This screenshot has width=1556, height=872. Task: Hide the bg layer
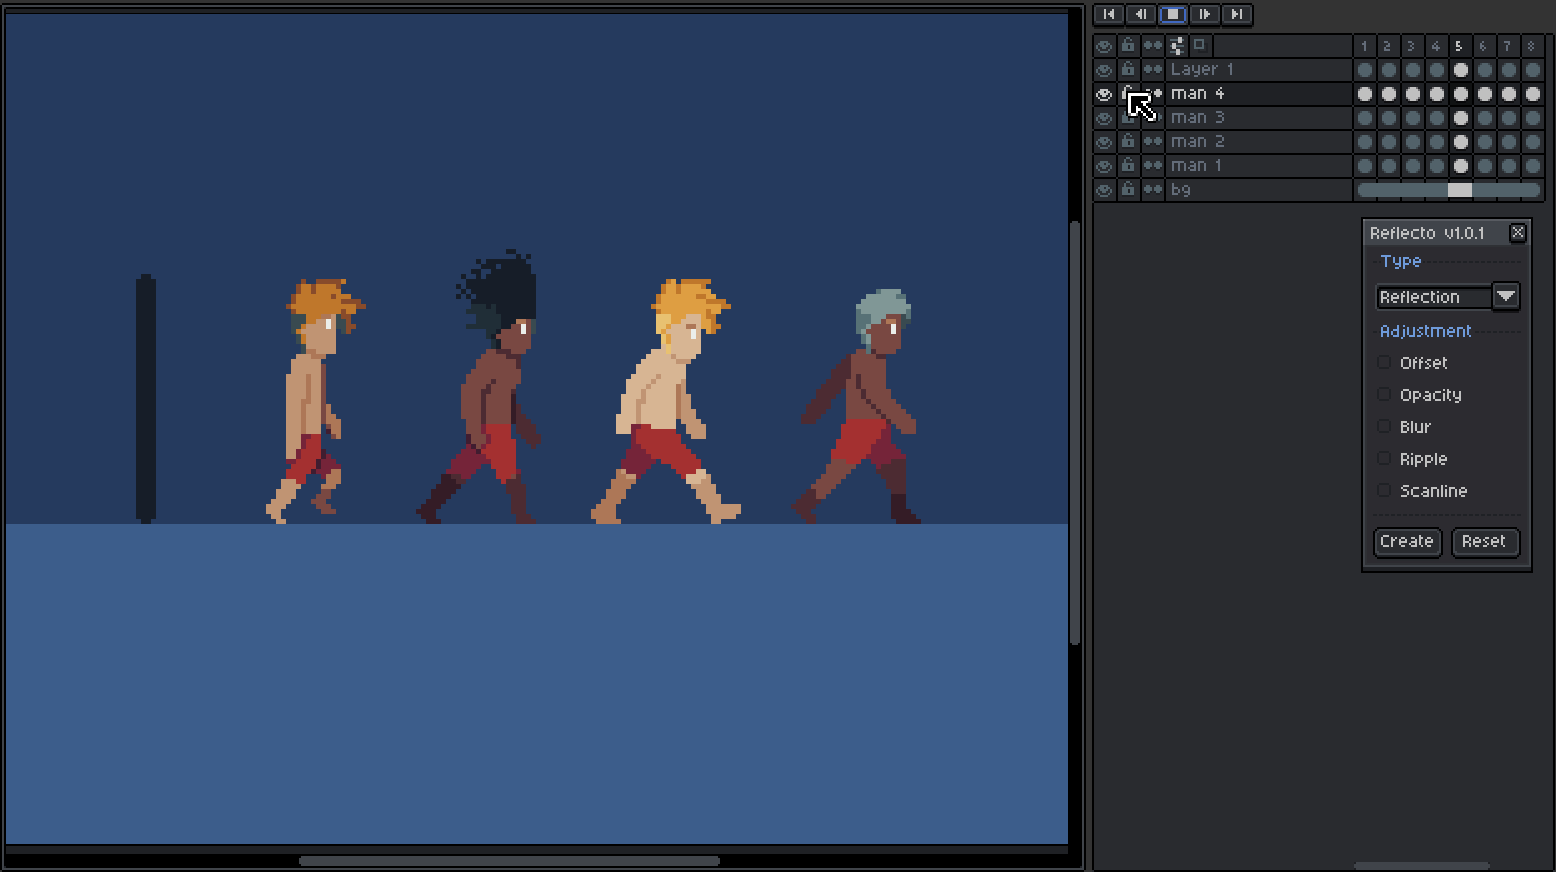click(1104, 190)
